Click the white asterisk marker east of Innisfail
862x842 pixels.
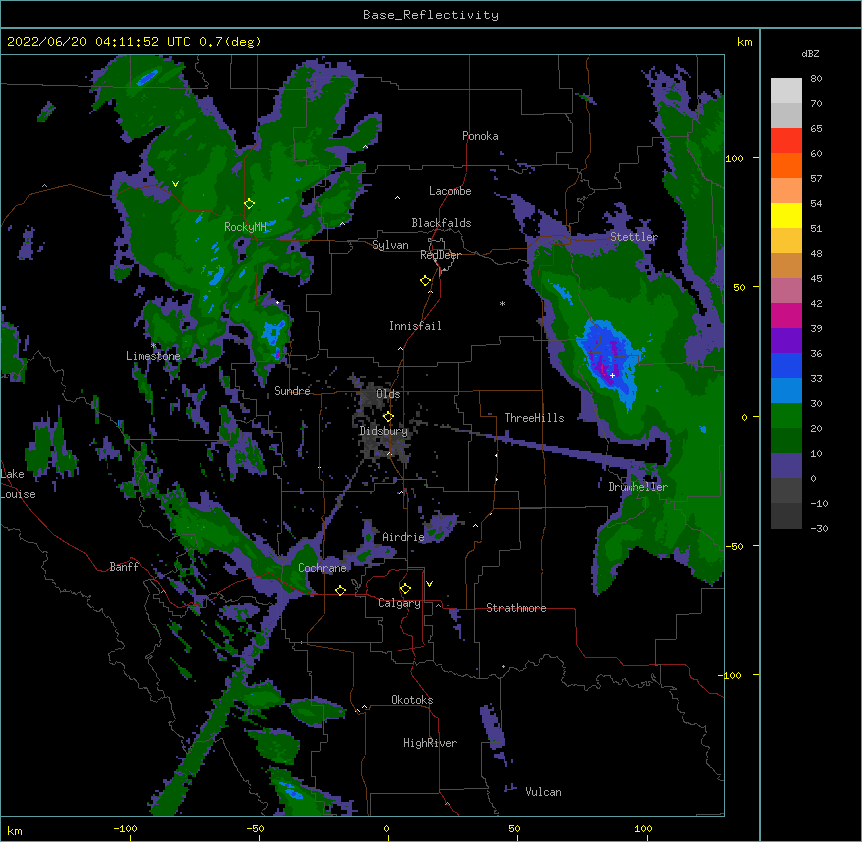click(x=502, y=304)
